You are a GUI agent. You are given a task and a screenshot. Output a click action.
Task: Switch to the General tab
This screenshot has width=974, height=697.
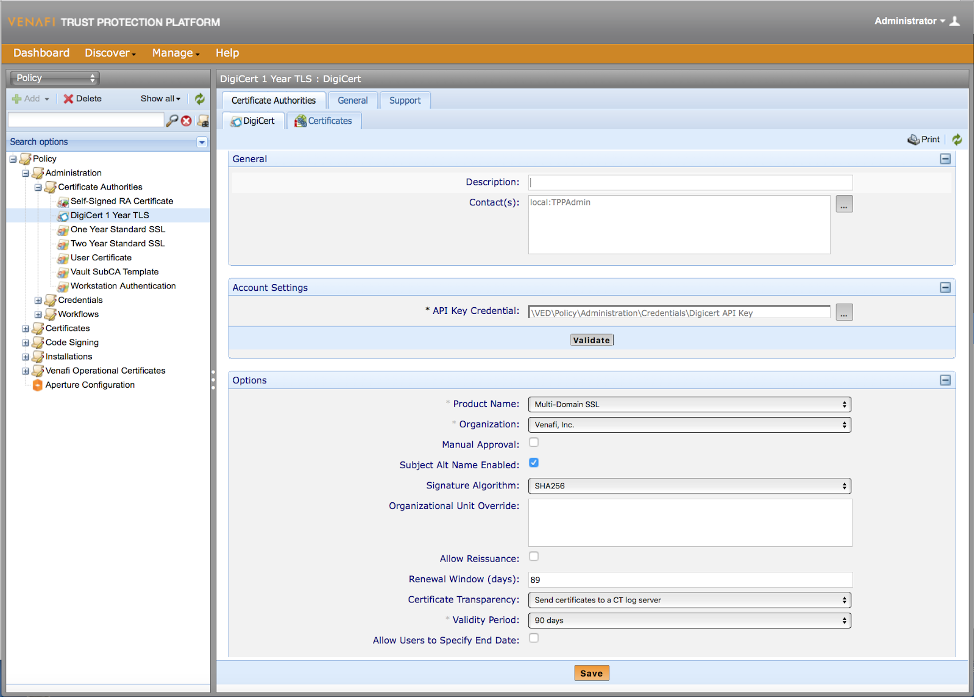(x=353, y=101)
